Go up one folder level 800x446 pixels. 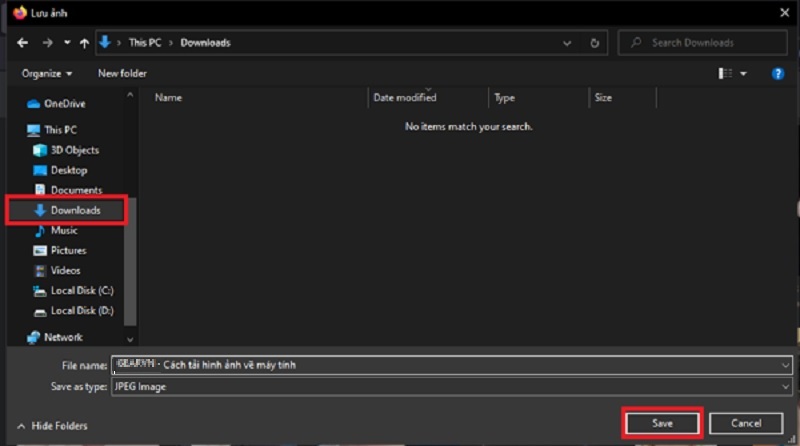[x=84, y=43]
